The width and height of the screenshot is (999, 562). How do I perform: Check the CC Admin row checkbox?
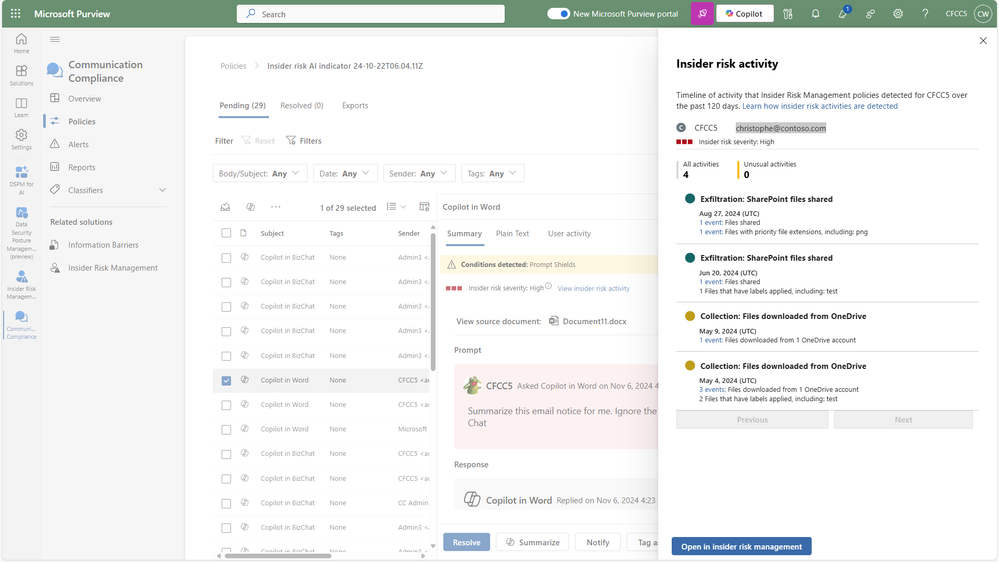[226, 503]
